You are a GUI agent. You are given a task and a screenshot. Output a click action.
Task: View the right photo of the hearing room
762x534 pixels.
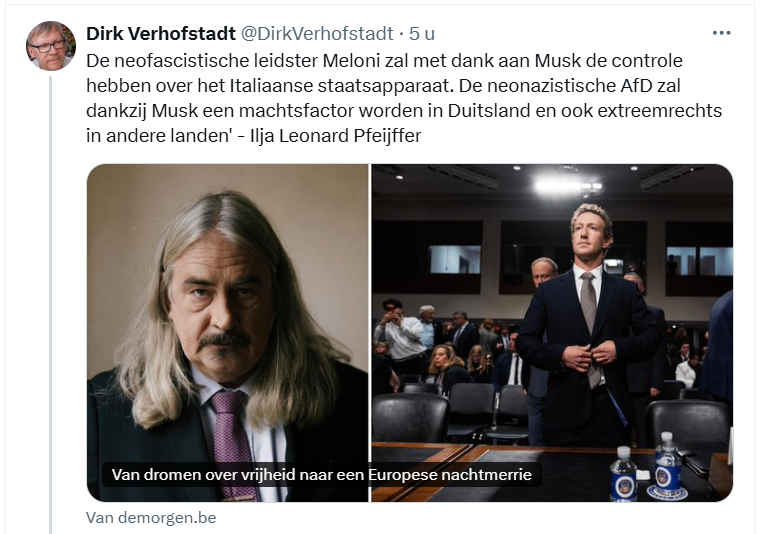(x=552, y=333)
